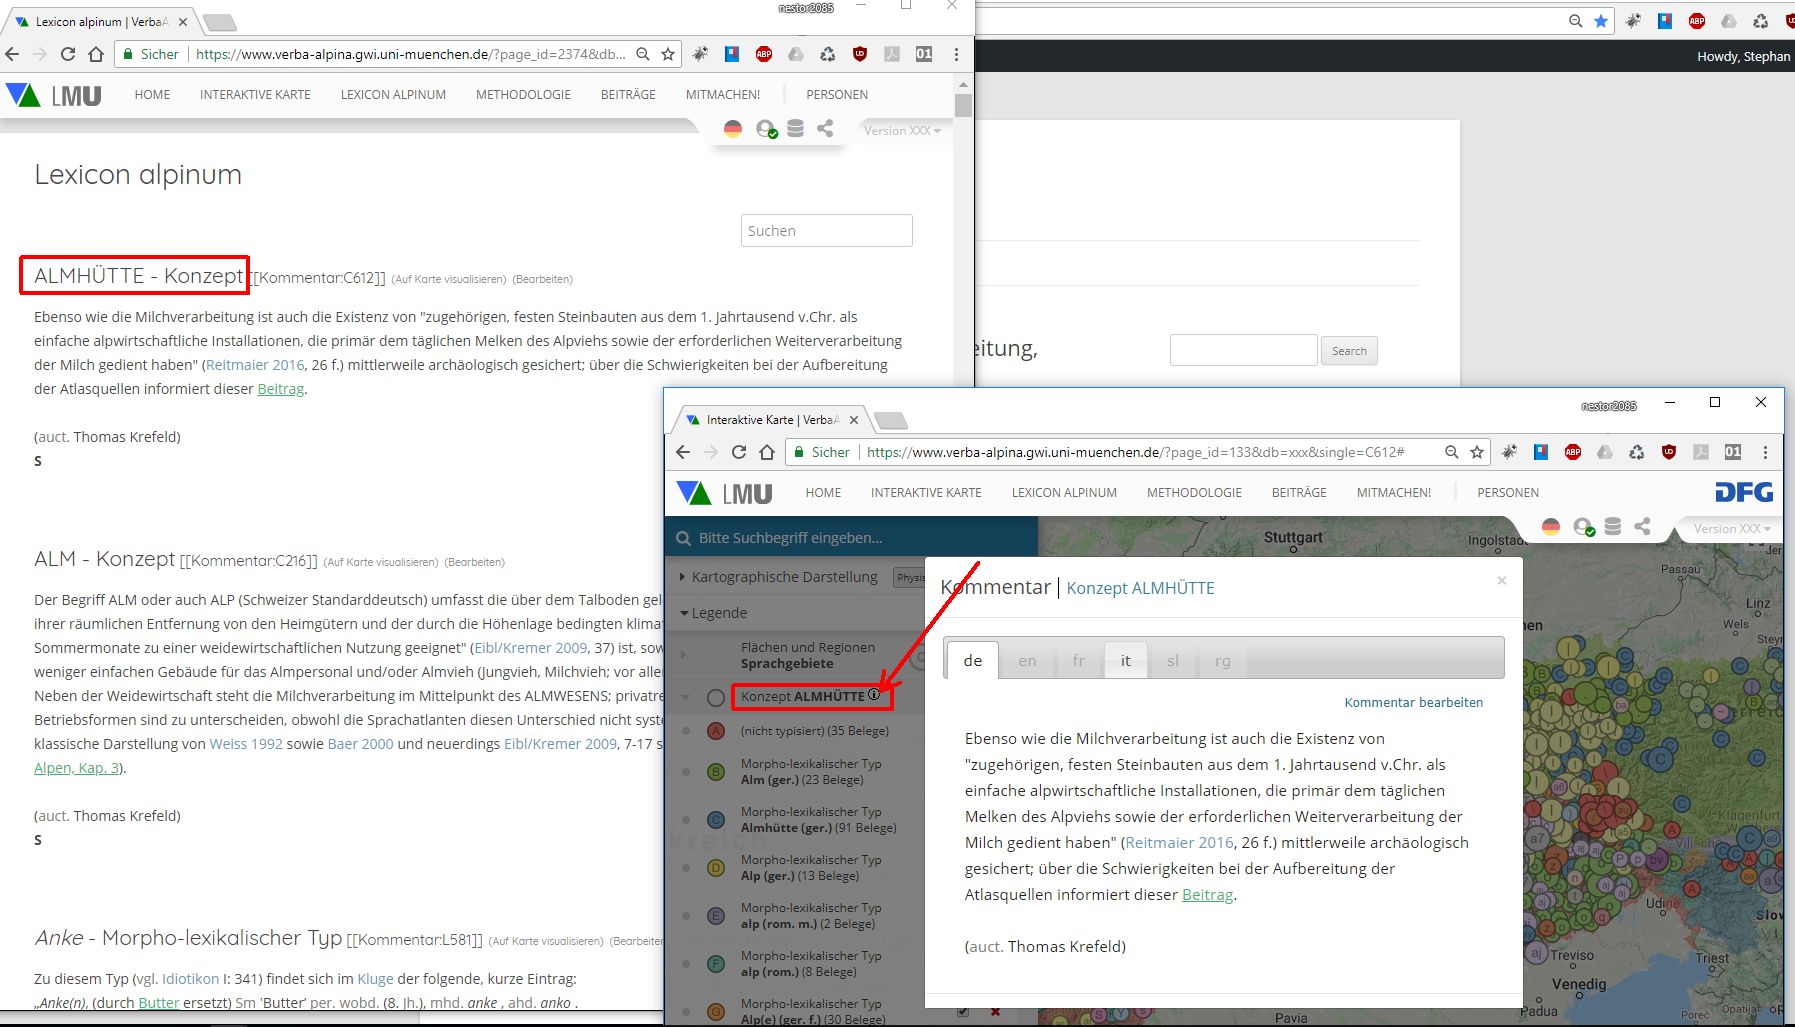1795x1027 pixels.
Task: Open Adblock Plus extension in Lexicon alpinum window
Action: (764, 54)
